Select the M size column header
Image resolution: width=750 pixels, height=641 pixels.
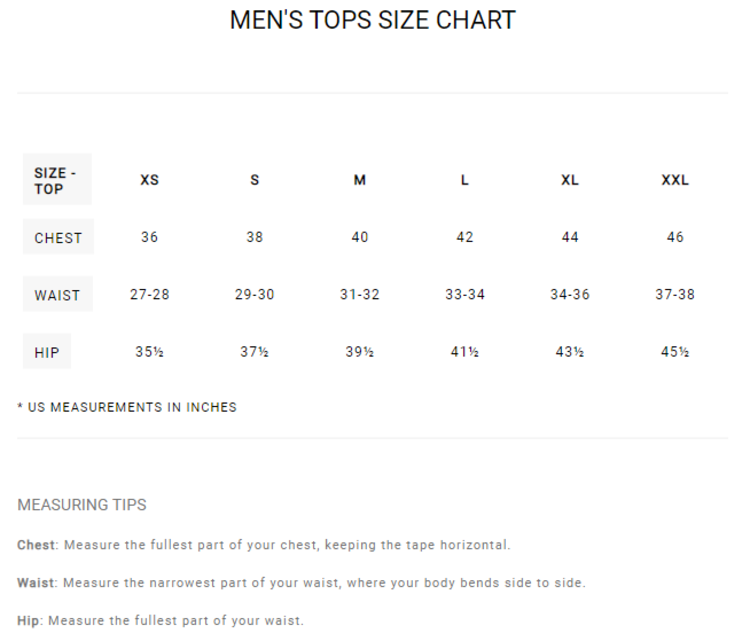(360, 180)
